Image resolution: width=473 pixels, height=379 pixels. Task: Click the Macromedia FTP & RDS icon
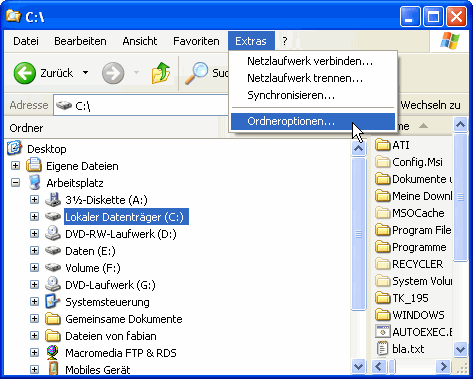coord(53,353)
